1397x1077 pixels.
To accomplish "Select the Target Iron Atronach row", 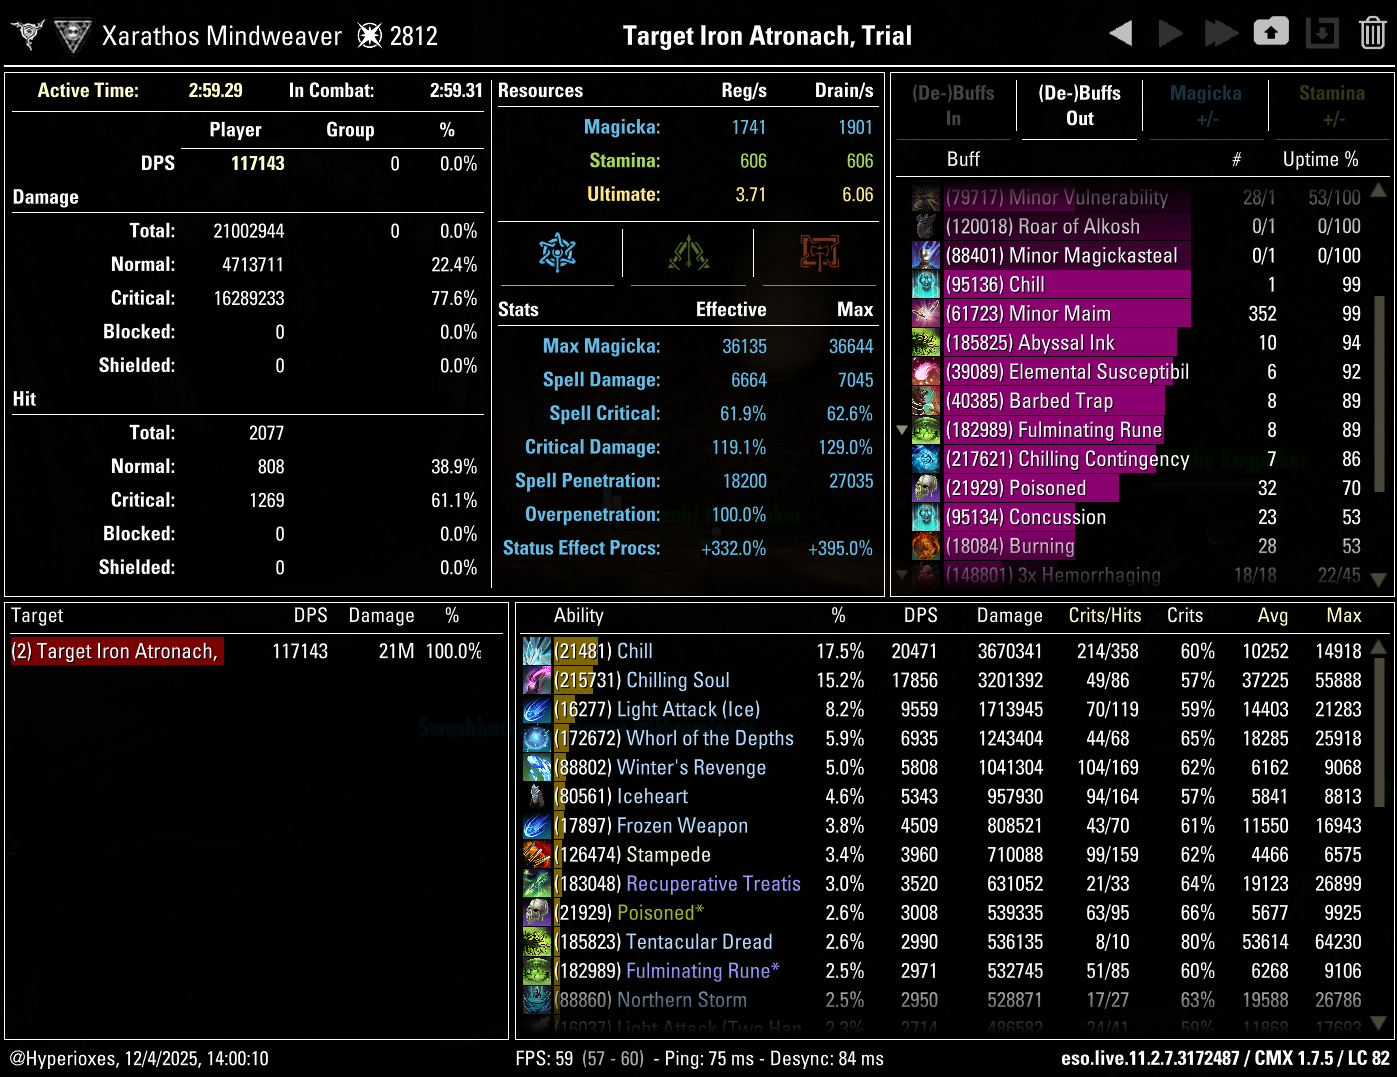I will [x=116, y=651].
